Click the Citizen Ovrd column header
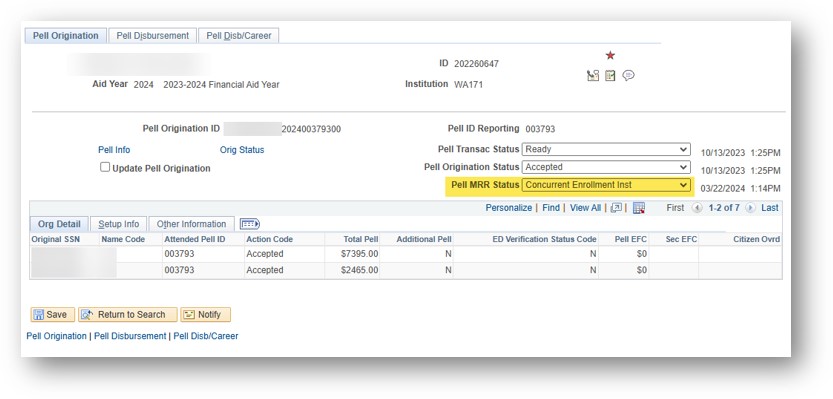The width and height of the screenshot is (833, 399). tap(756, 239)
